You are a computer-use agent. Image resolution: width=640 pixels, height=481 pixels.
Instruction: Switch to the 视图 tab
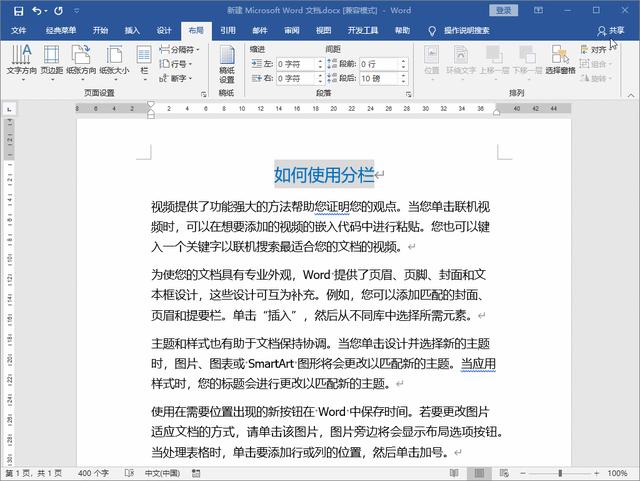click(323, 30)
